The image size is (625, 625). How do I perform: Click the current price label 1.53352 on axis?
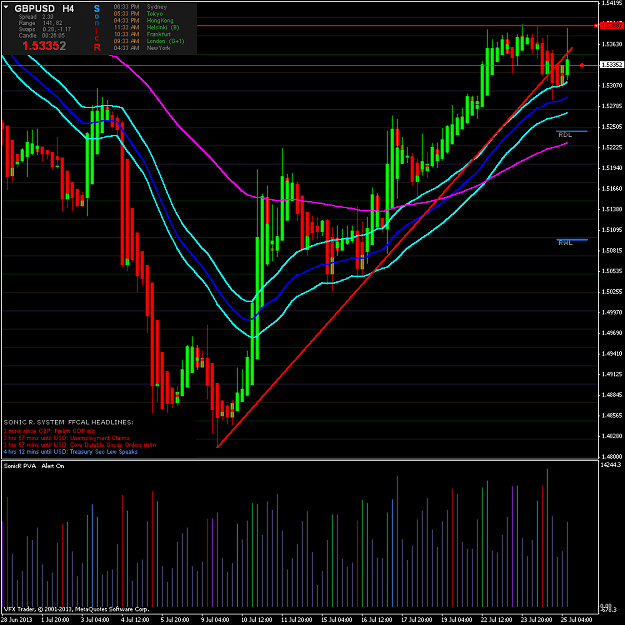tap(611, 65)
